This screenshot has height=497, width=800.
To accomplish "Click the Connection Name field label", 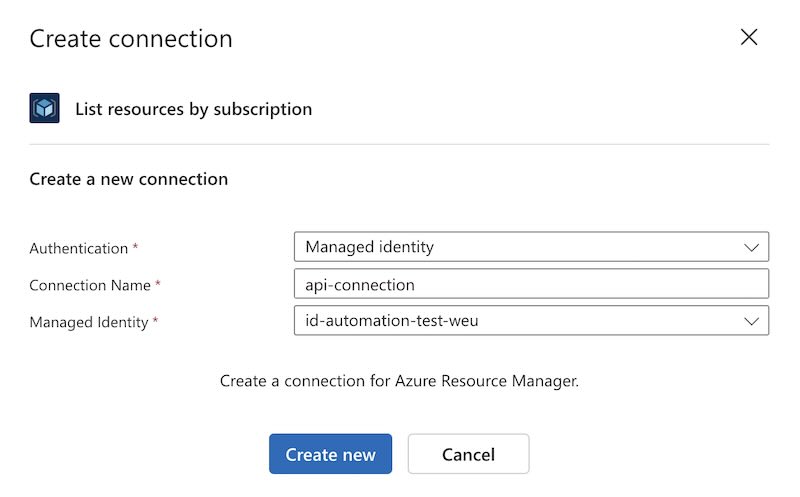I will (x=90, y=285).
